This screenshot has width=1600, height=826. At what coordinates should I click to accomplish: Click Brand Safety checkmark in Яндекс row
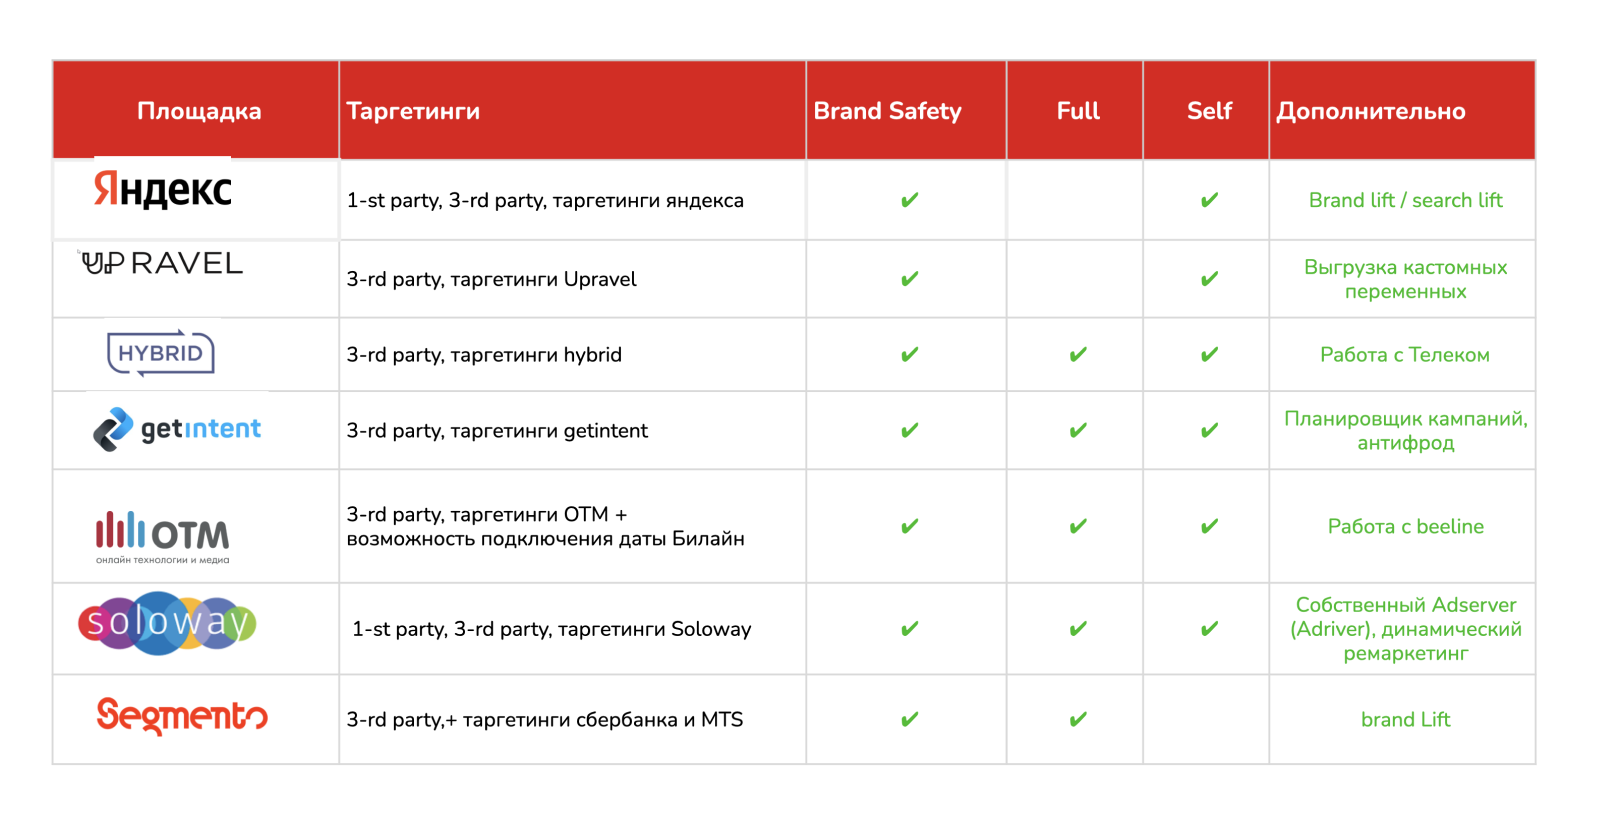[x=909, y=200]
